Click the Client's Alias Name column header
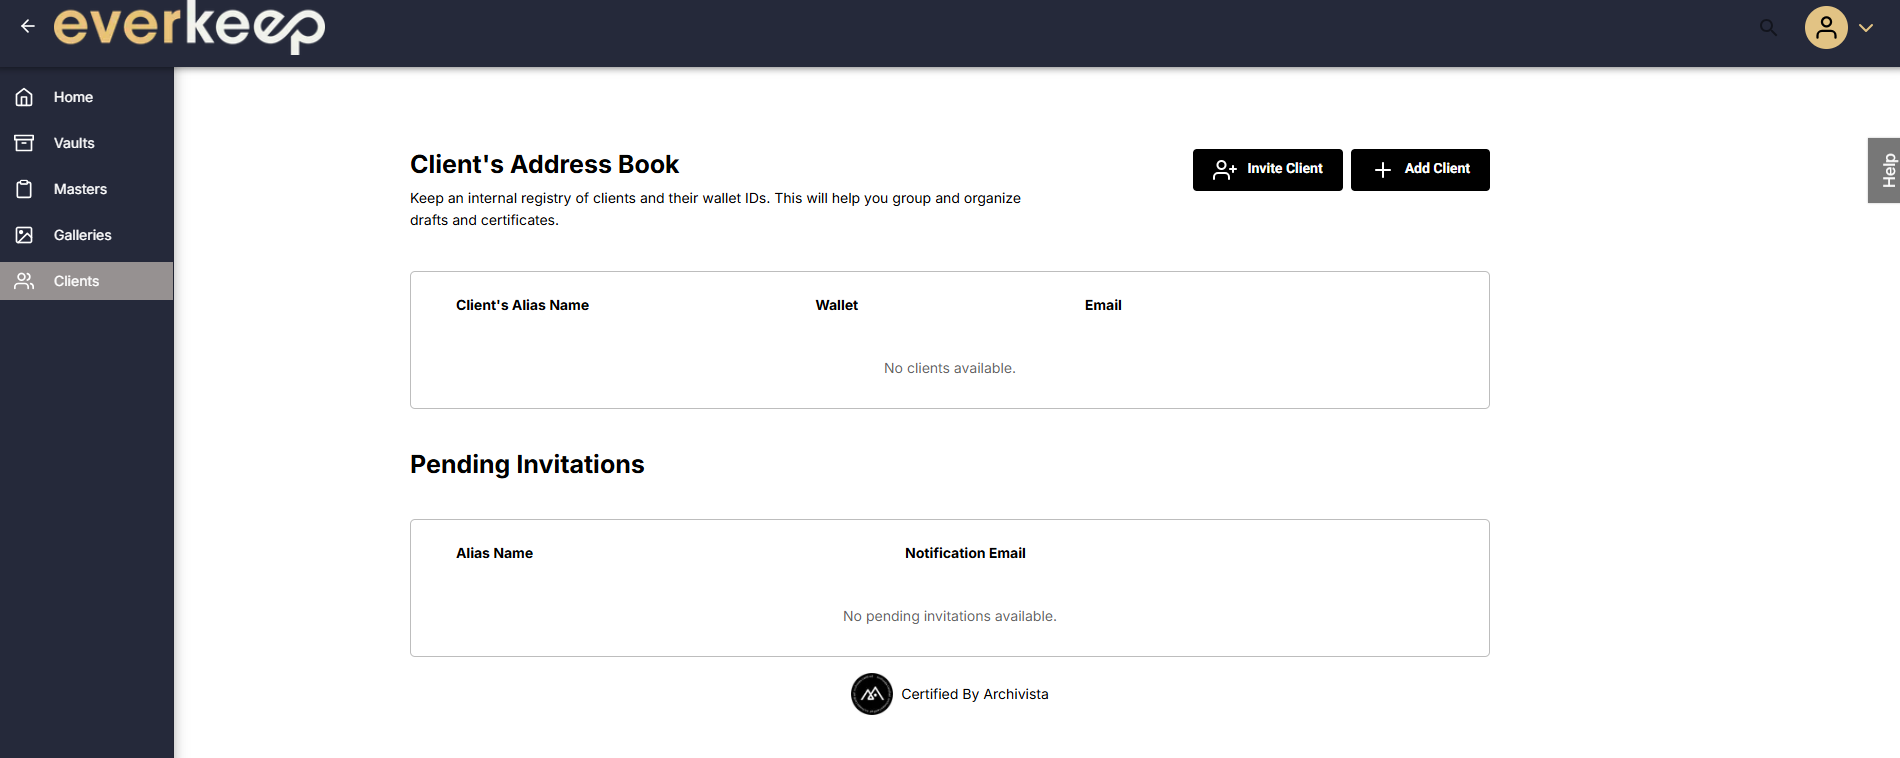Screen dimensions: 1900x758 (522, 305)
